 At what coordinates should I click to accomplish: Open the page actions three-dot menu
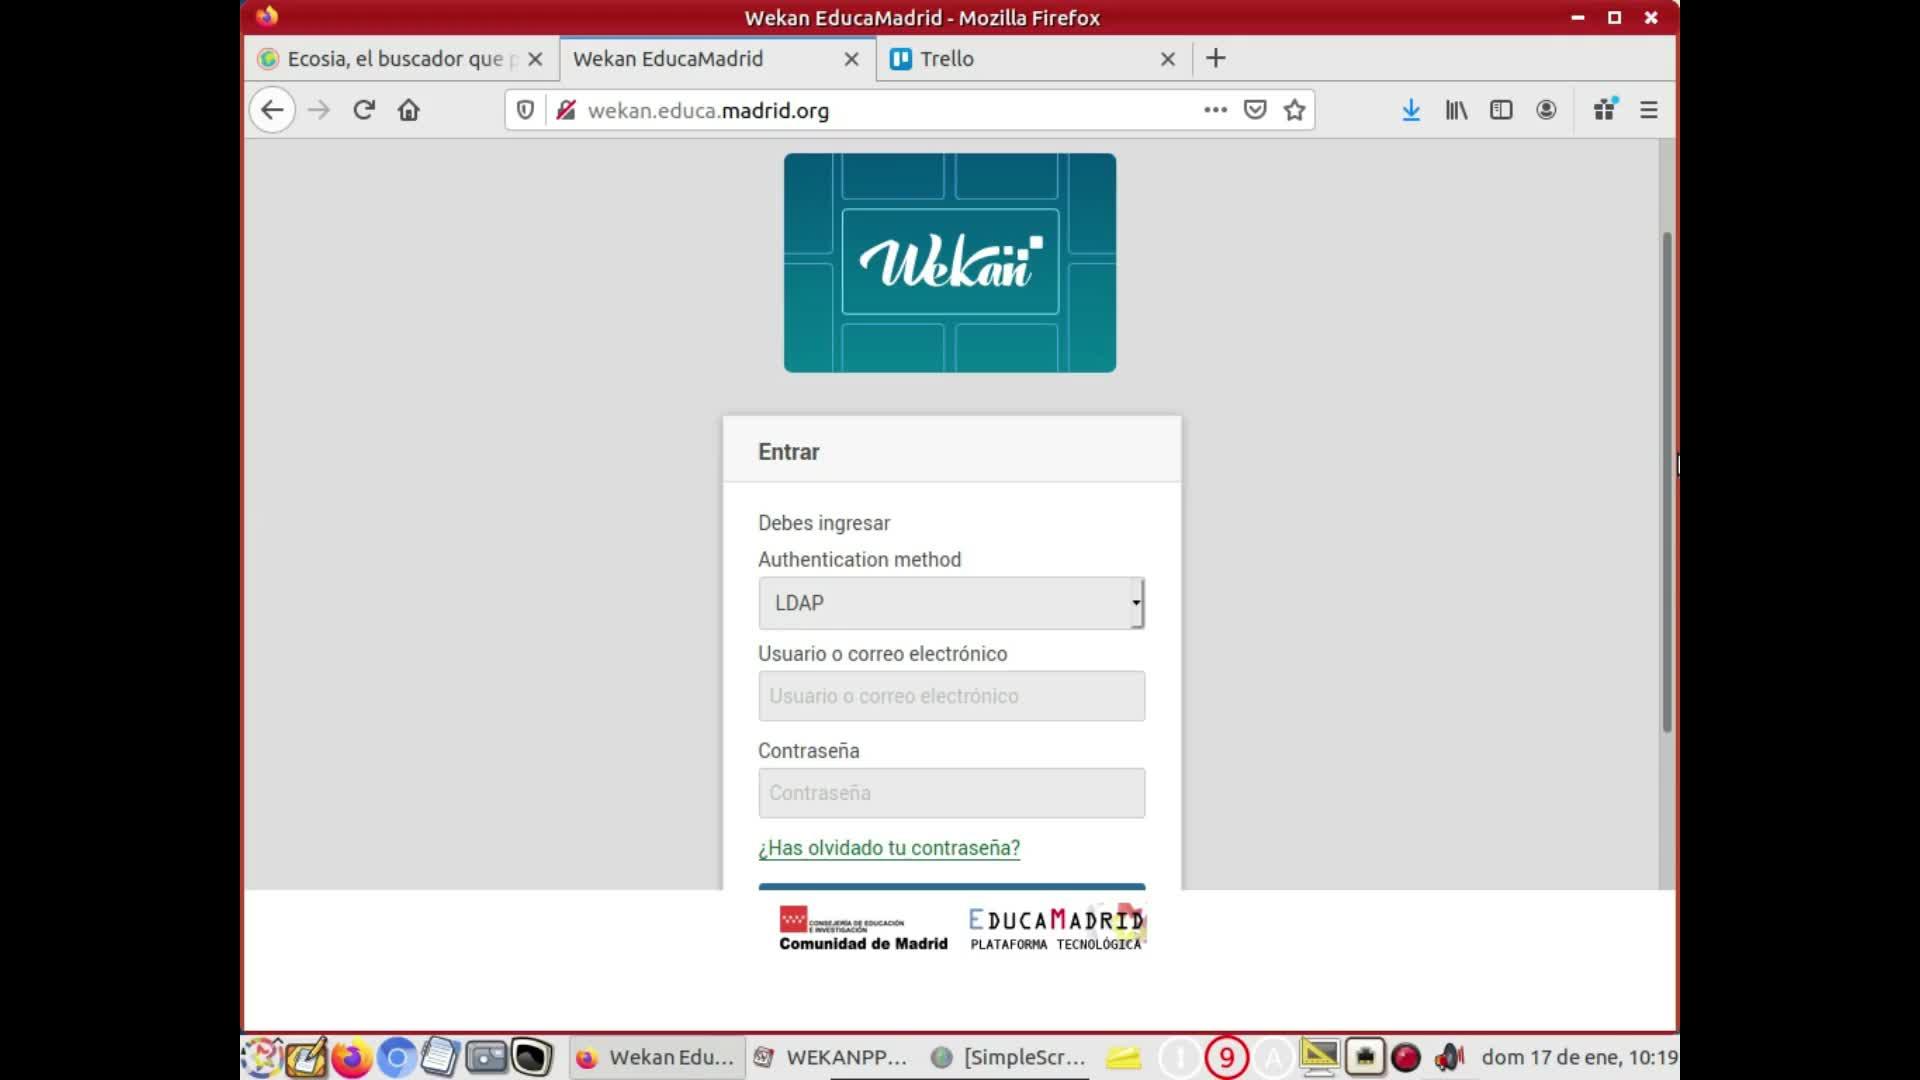1215,110
